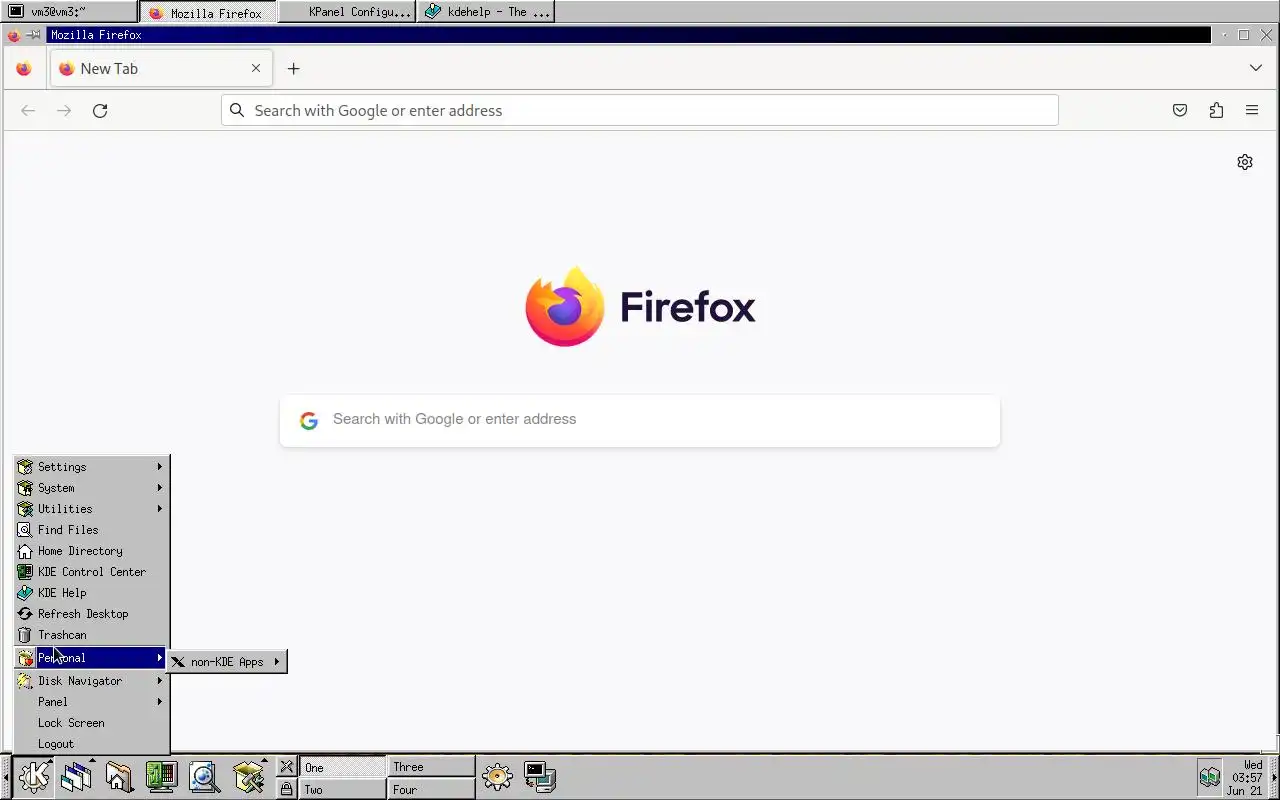Open Trashcan from the menu
This screenshot has height=800, width=1280.
click(x=92, y=635)
